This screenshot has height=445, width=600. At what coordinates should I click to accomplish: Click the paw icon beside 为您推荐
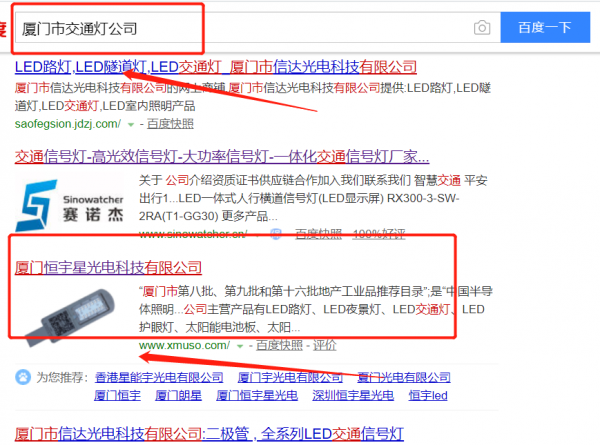tap(22, 378)
